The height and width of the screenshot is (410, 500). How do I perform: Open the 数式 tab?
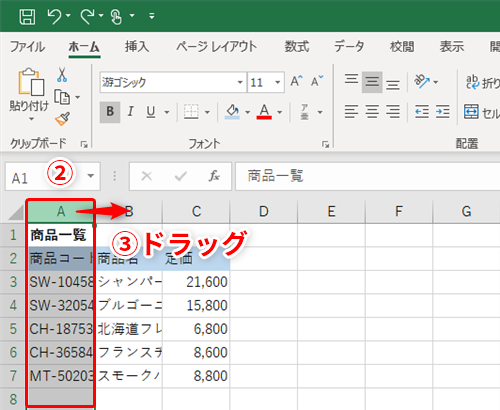tap(297, 47)
